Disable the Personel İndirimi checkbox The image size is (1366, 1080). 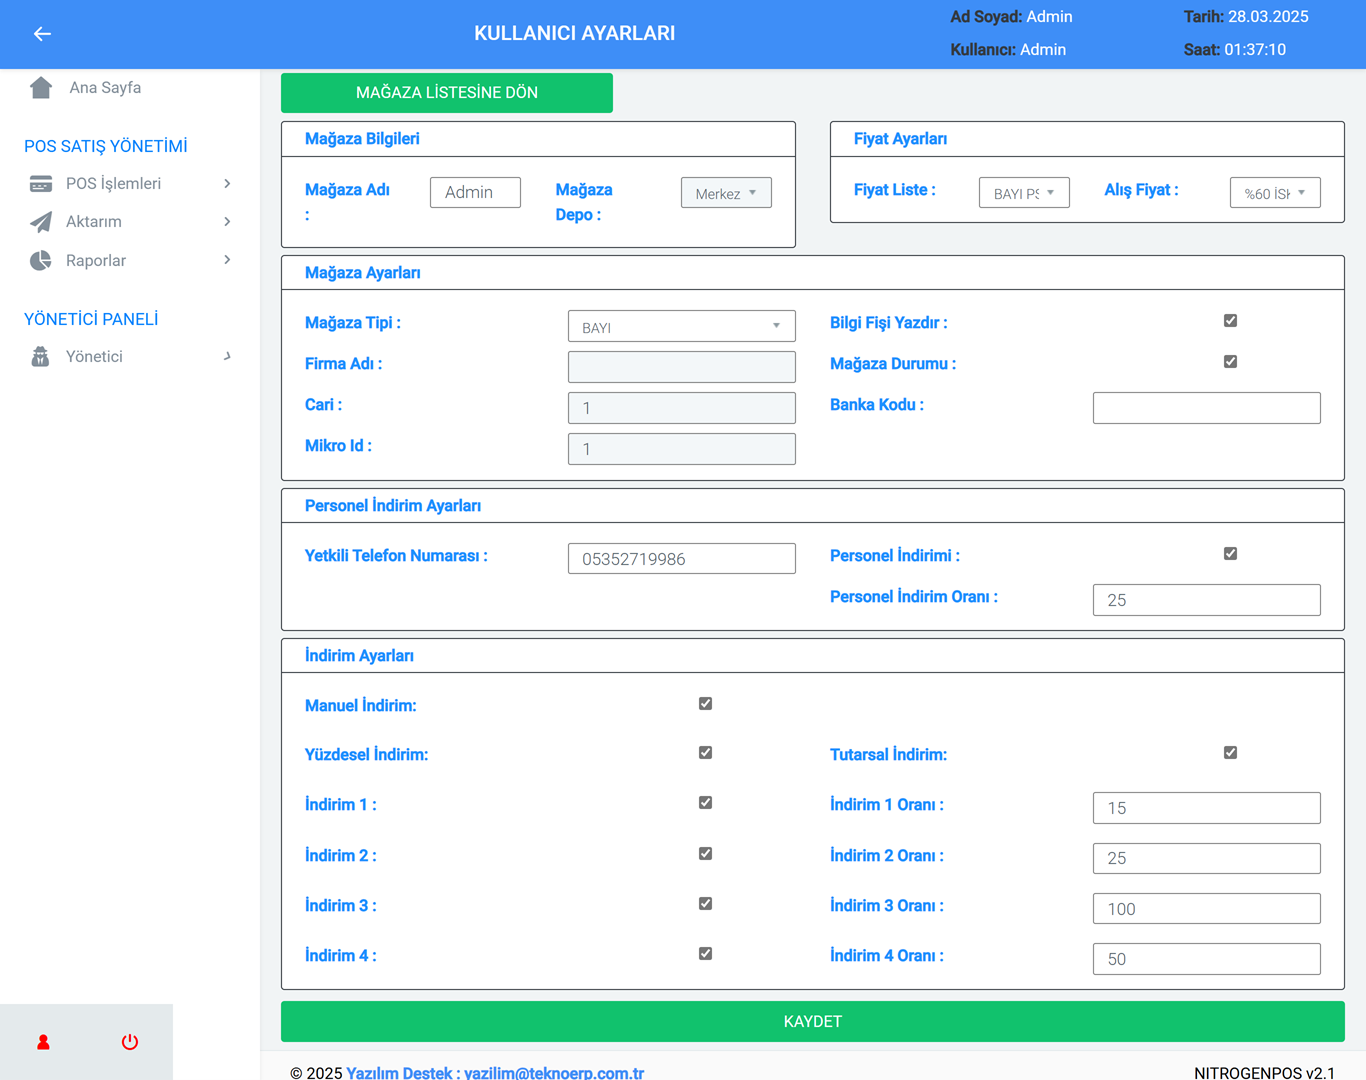pyautogui.click(x=1230, y=554)
